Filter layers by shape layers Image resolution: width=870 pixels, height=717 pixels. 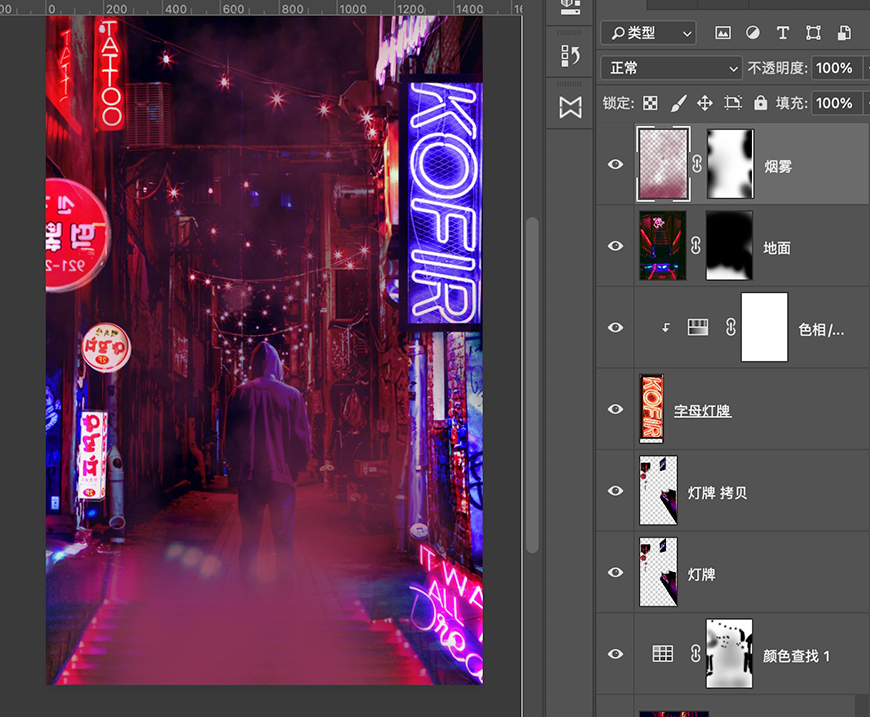813,33
